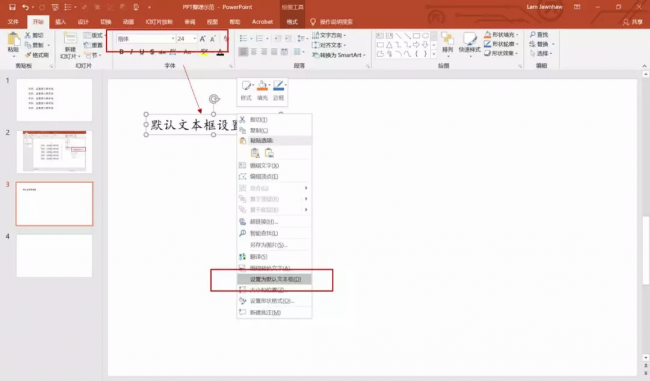Choose Set as Default Text Box menu item
The height and width of the screenshot is (381, 650).
[274, 279]
